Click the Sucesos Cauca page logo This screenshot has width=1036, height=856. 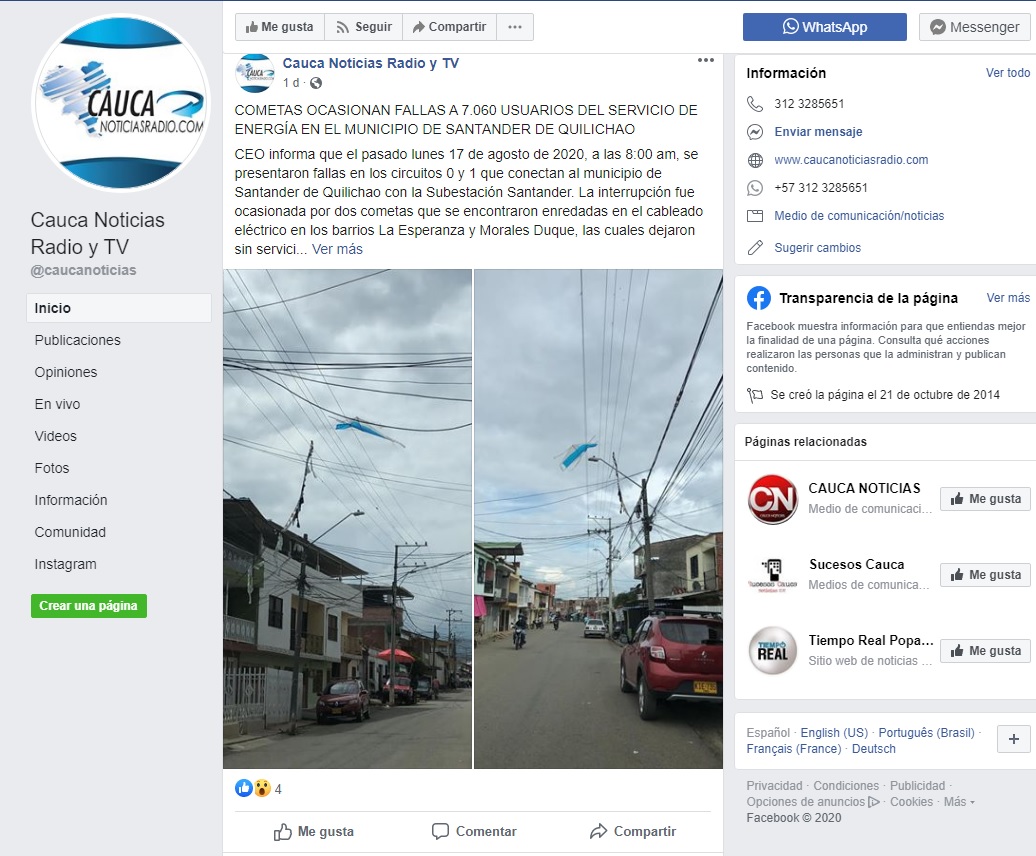point(772,575)
